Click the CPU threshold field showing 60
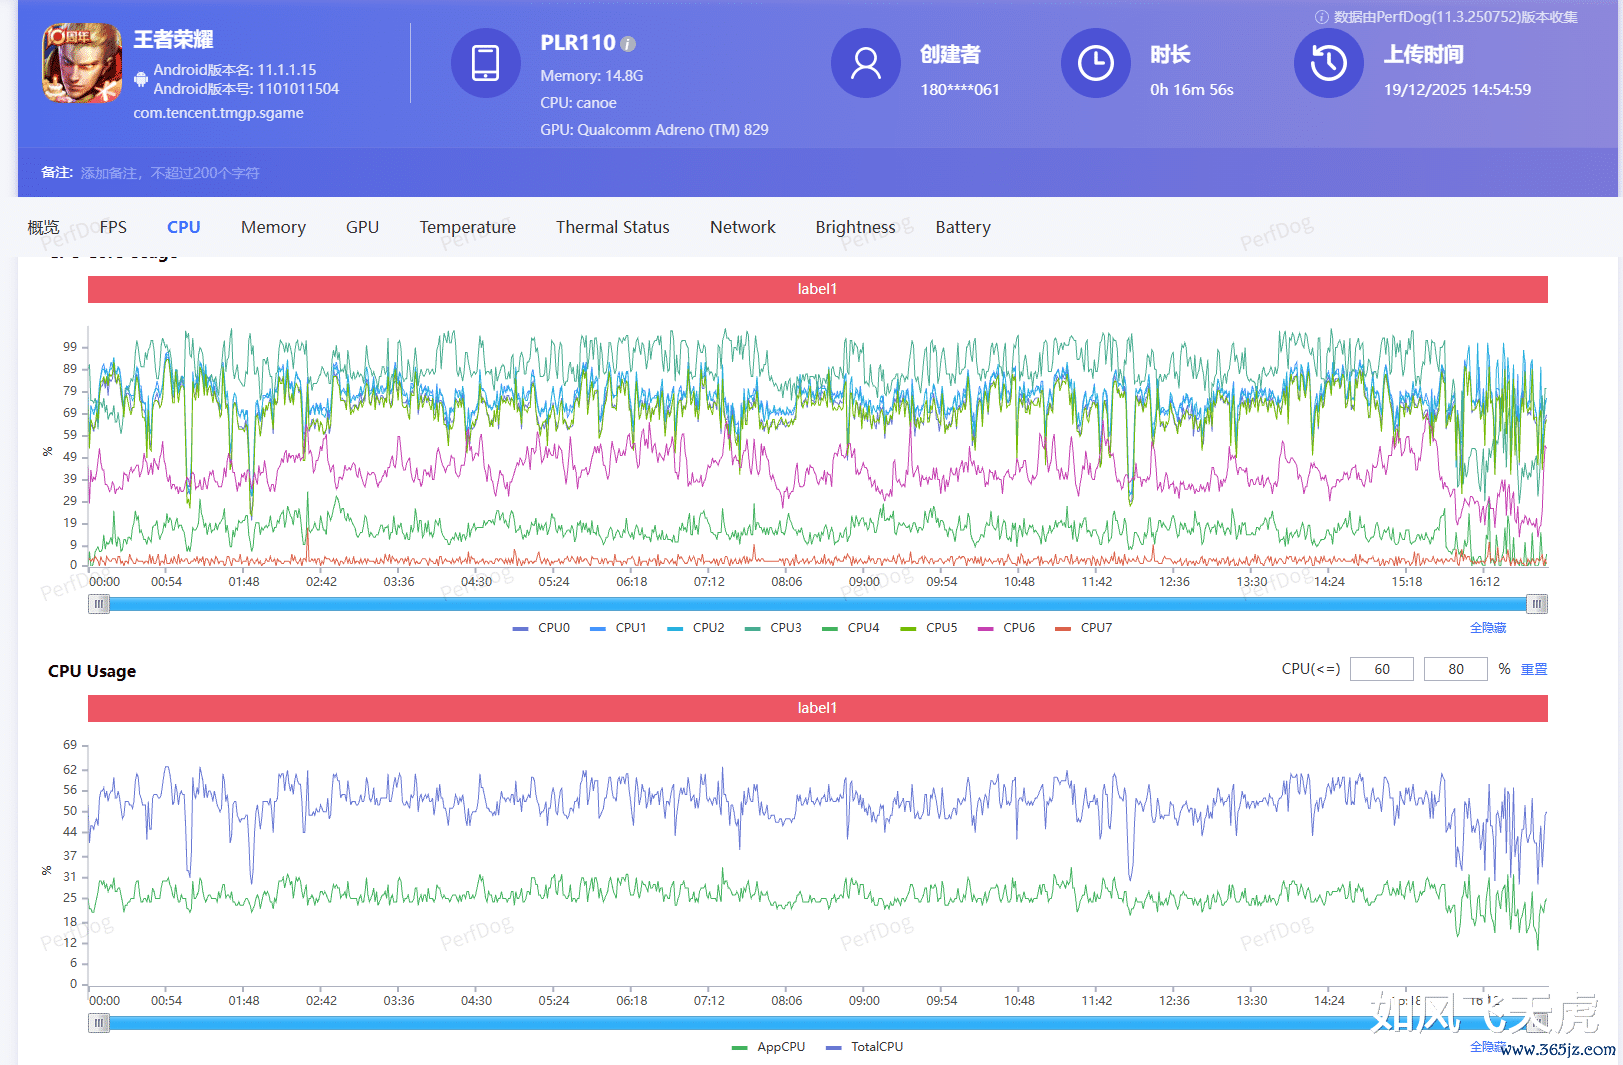Viewport: 1623px width, 1065px height. (x=1381, y=669)
